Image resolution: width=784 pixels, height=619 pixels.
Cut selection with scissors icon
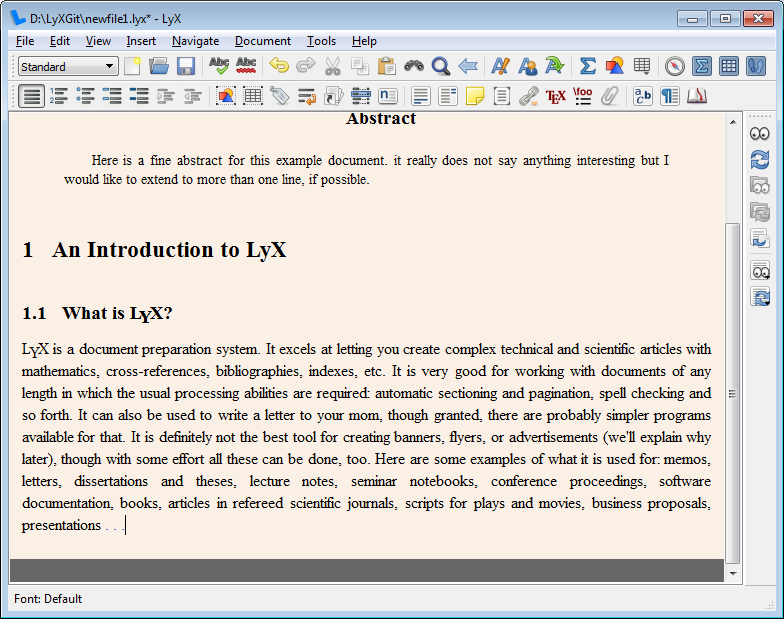tap(332, 66)
